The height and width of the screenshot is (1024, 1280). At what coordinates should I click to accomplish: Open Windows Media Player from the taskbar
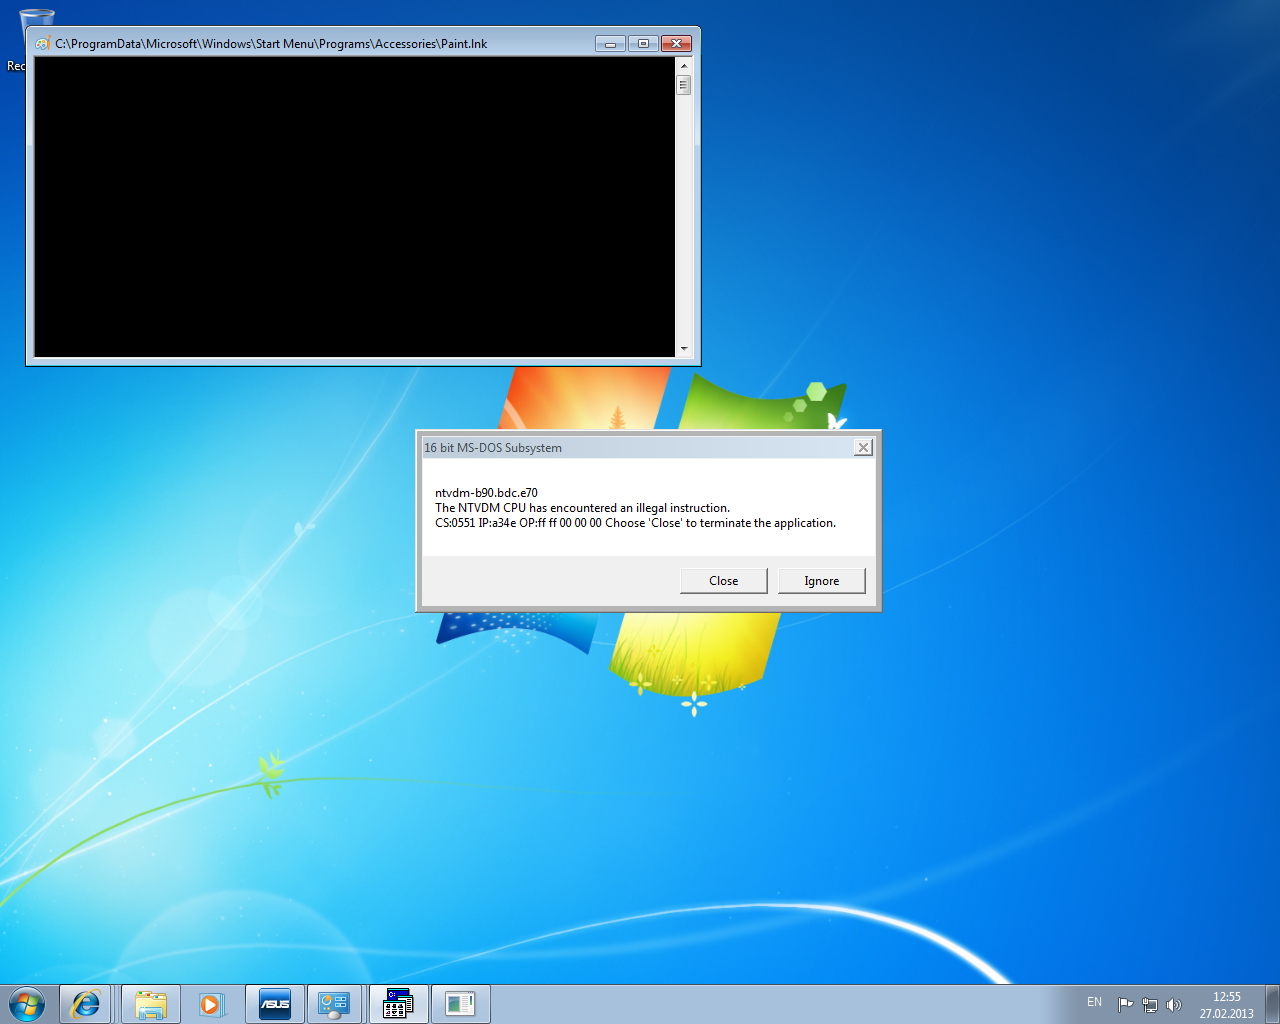[x=211, y=1004]
